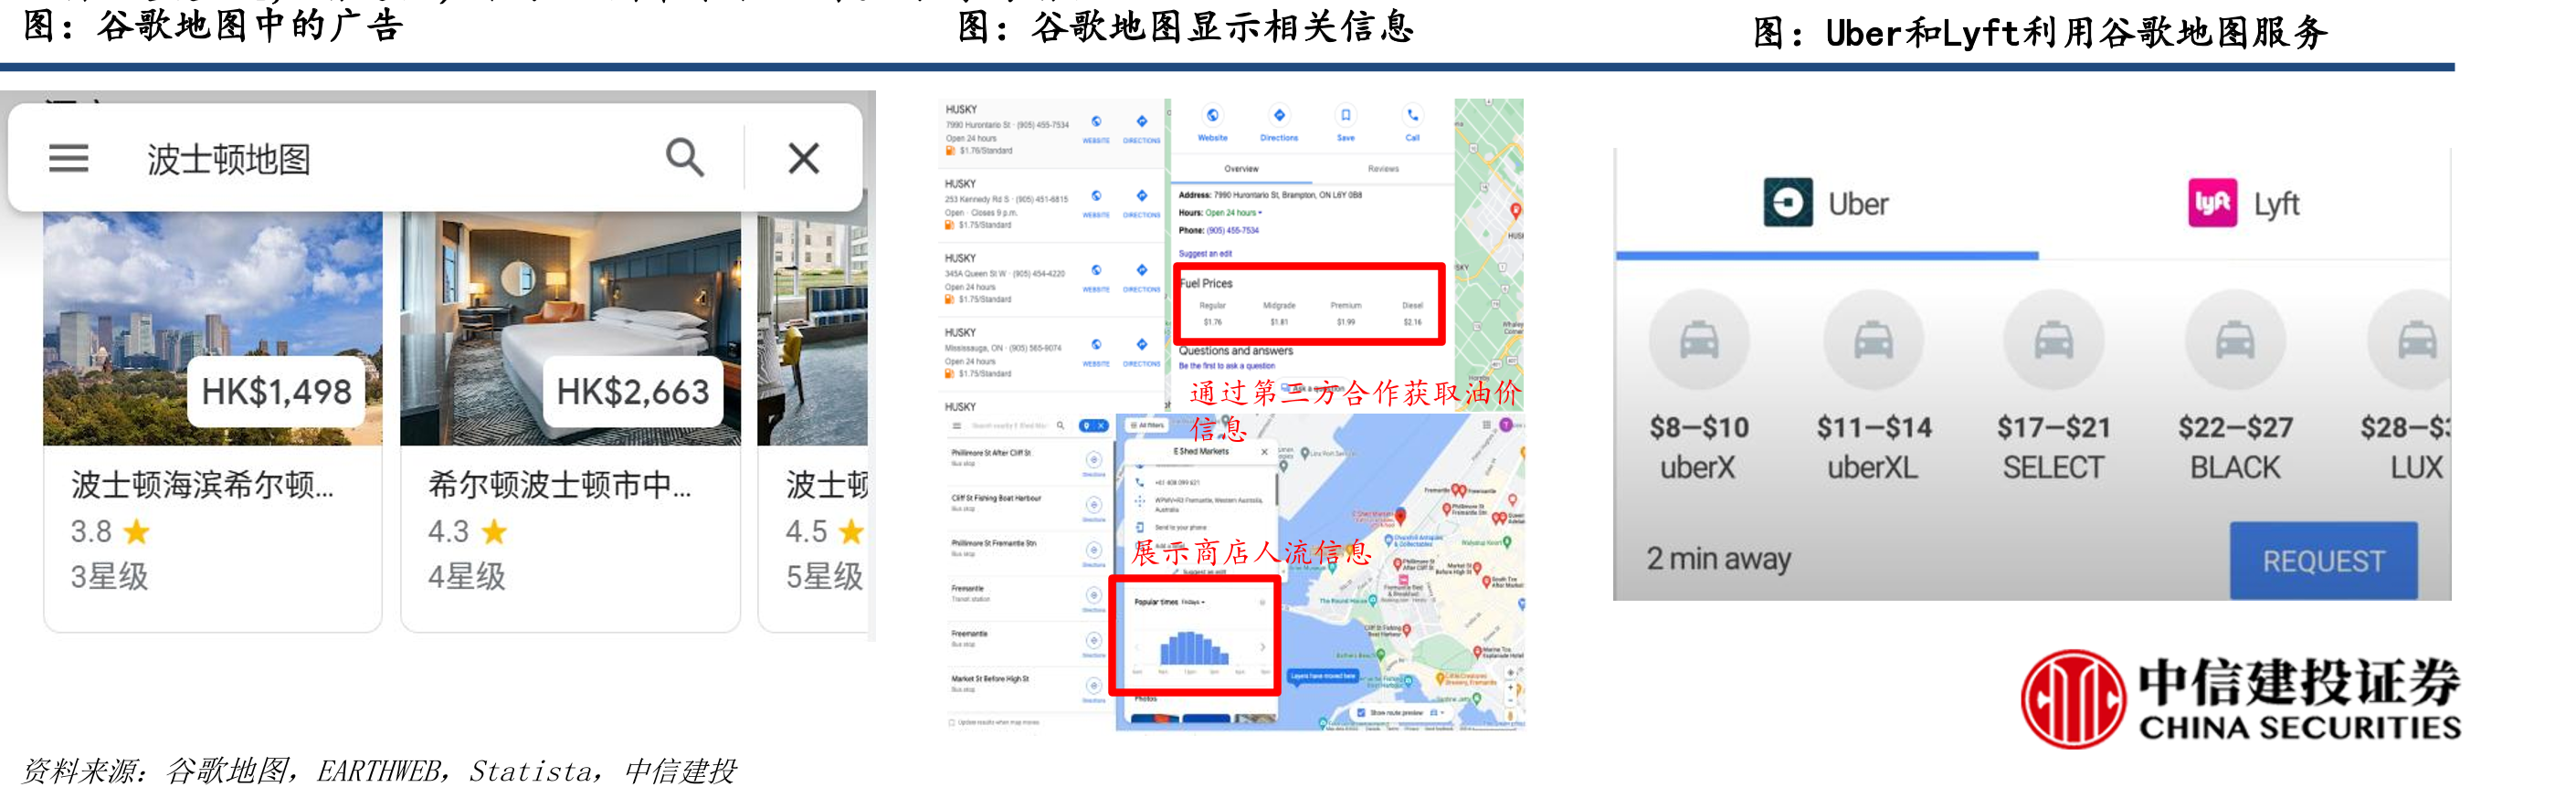Open the hamburger menu beside 波士顿地图
Viewport: 2576px width, 787px height.
pos(69,158)
